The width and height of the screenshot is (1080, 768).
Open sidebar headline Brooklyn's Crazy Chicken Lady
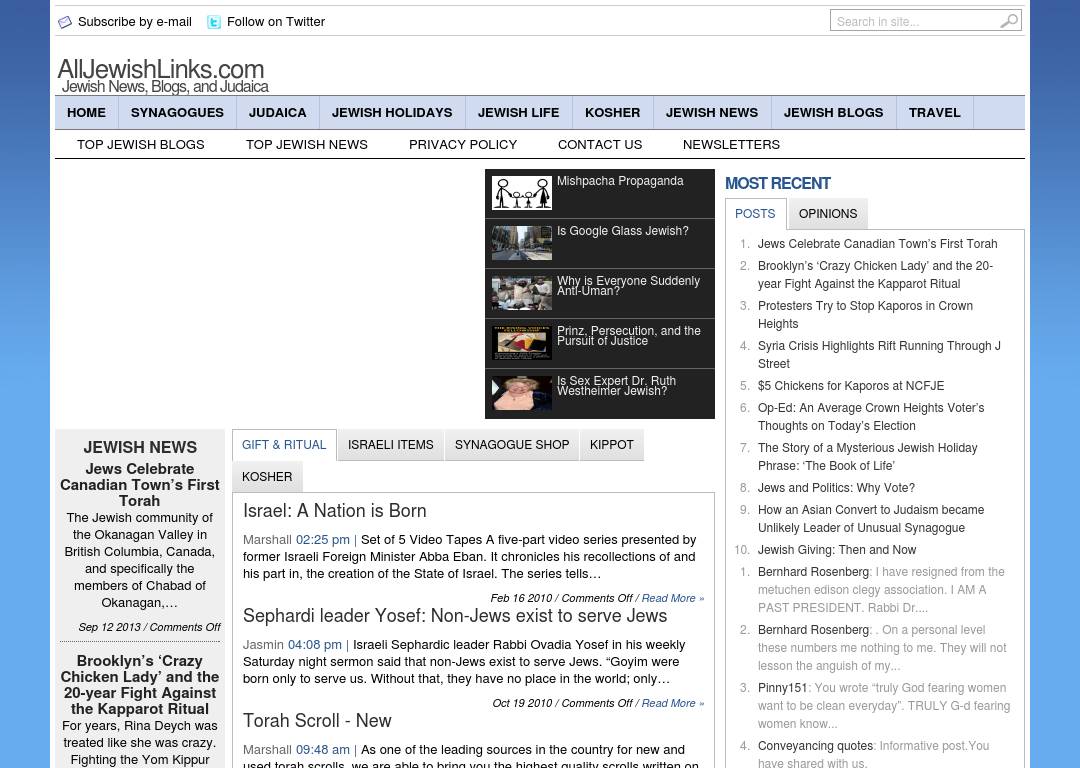coord(140,685)
